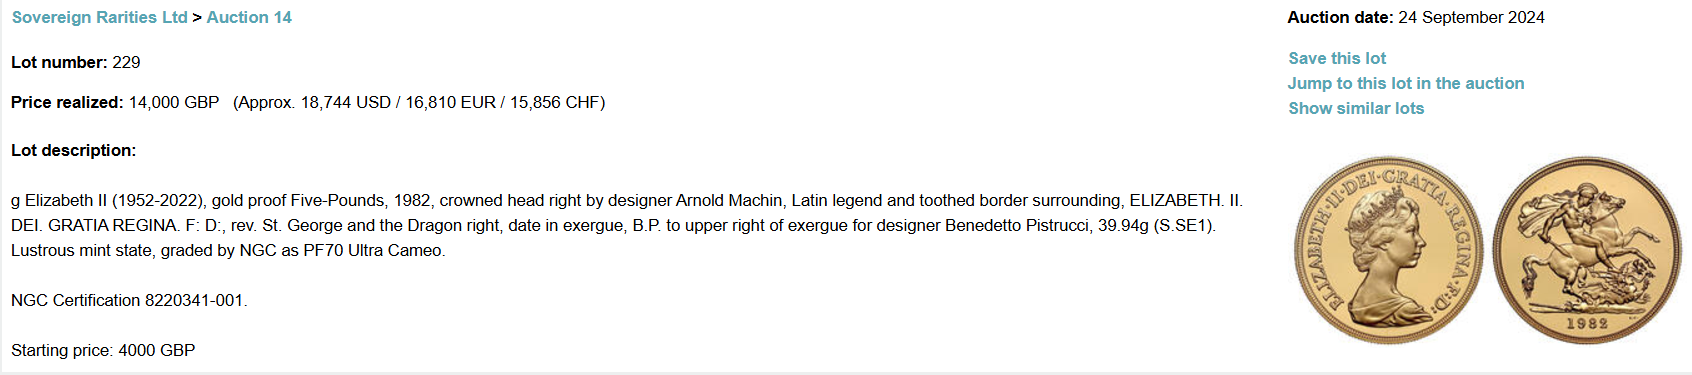Viewport: 1692px width, 375px height.
Task: Click the 14,000 GBP realized price
Action: click(x=174, y=102)
